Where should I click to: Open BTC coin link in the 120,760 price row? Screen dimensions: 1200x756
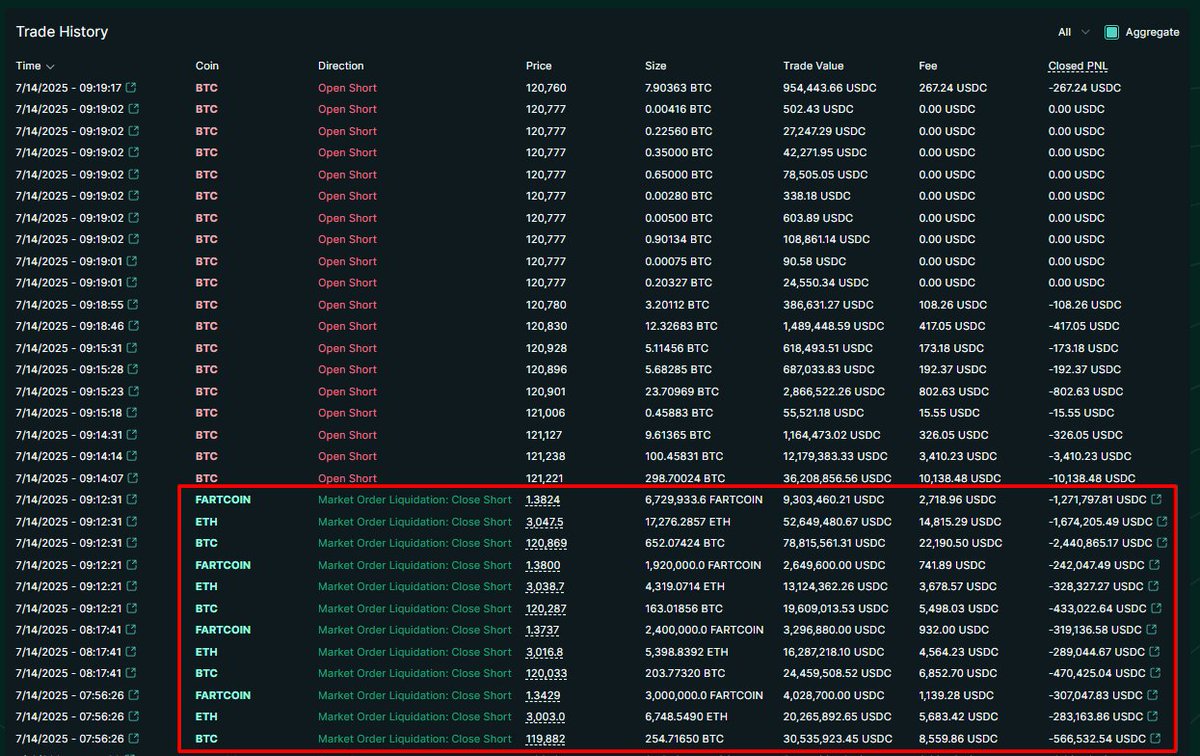[x=206, y=88]
